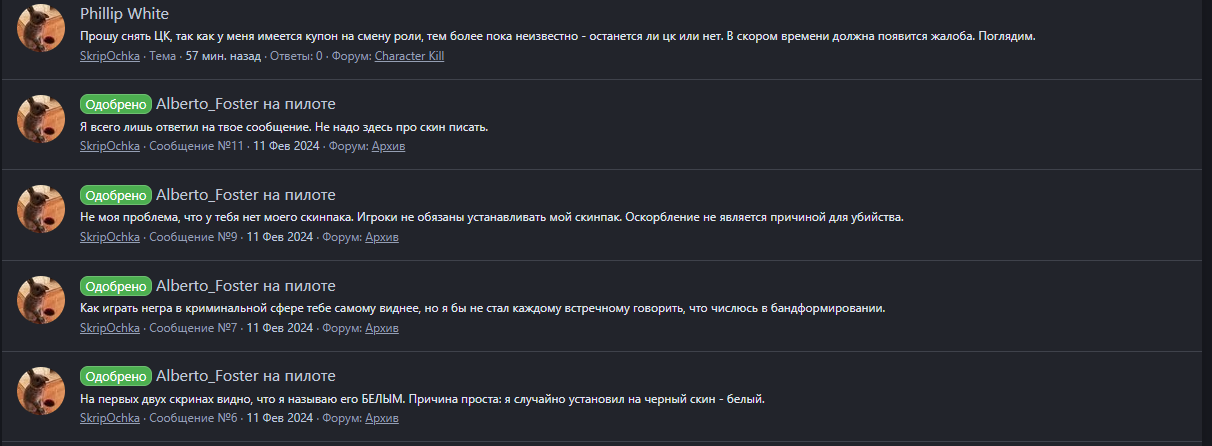The width and height of the screenshot is (1212, 446).
Task: Open the Alberto_Foster title for message №6
Action: [x=246, y=376]
